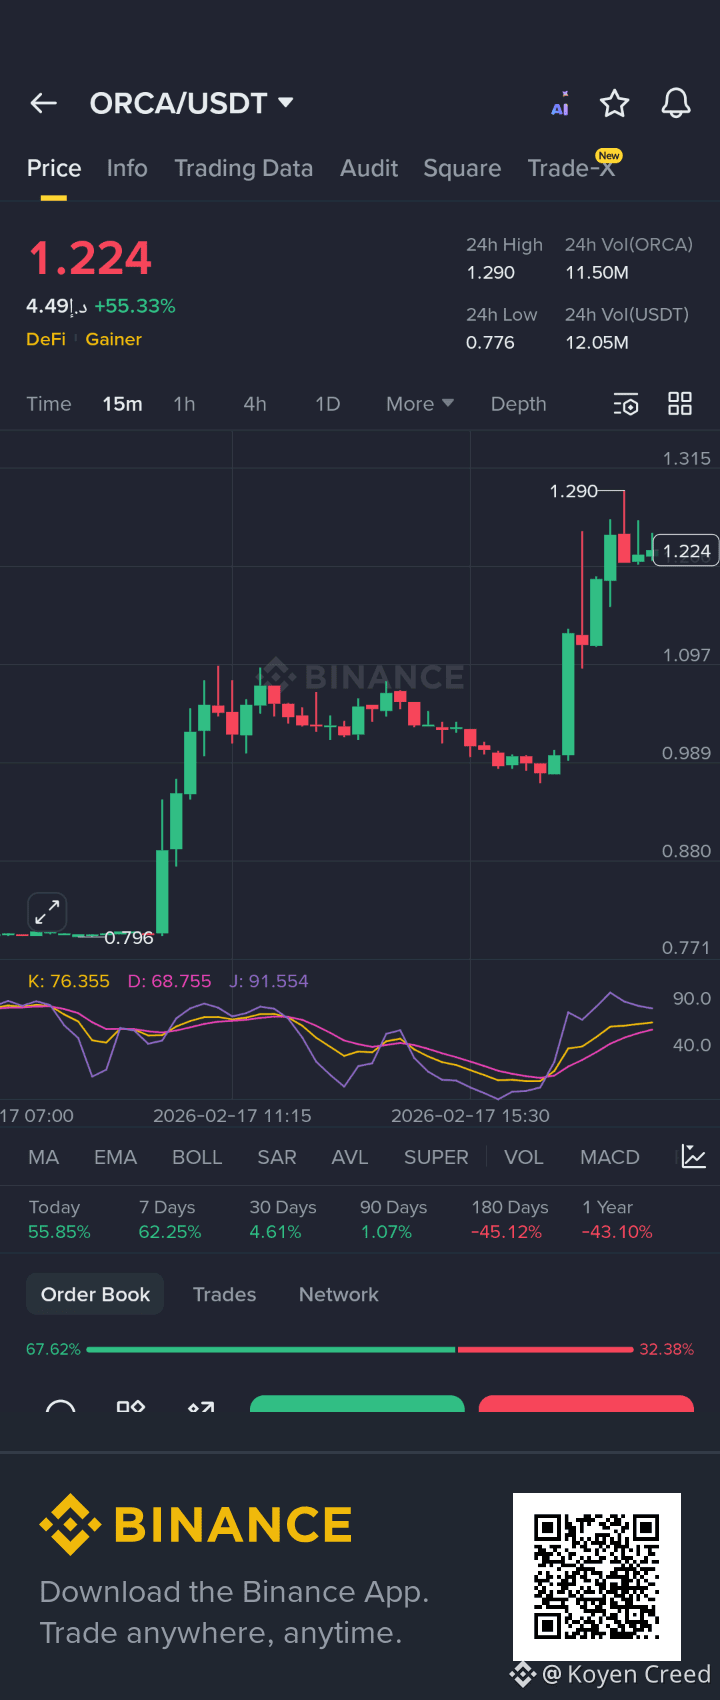
Task: Select the 1h interval
Action: 184,404
